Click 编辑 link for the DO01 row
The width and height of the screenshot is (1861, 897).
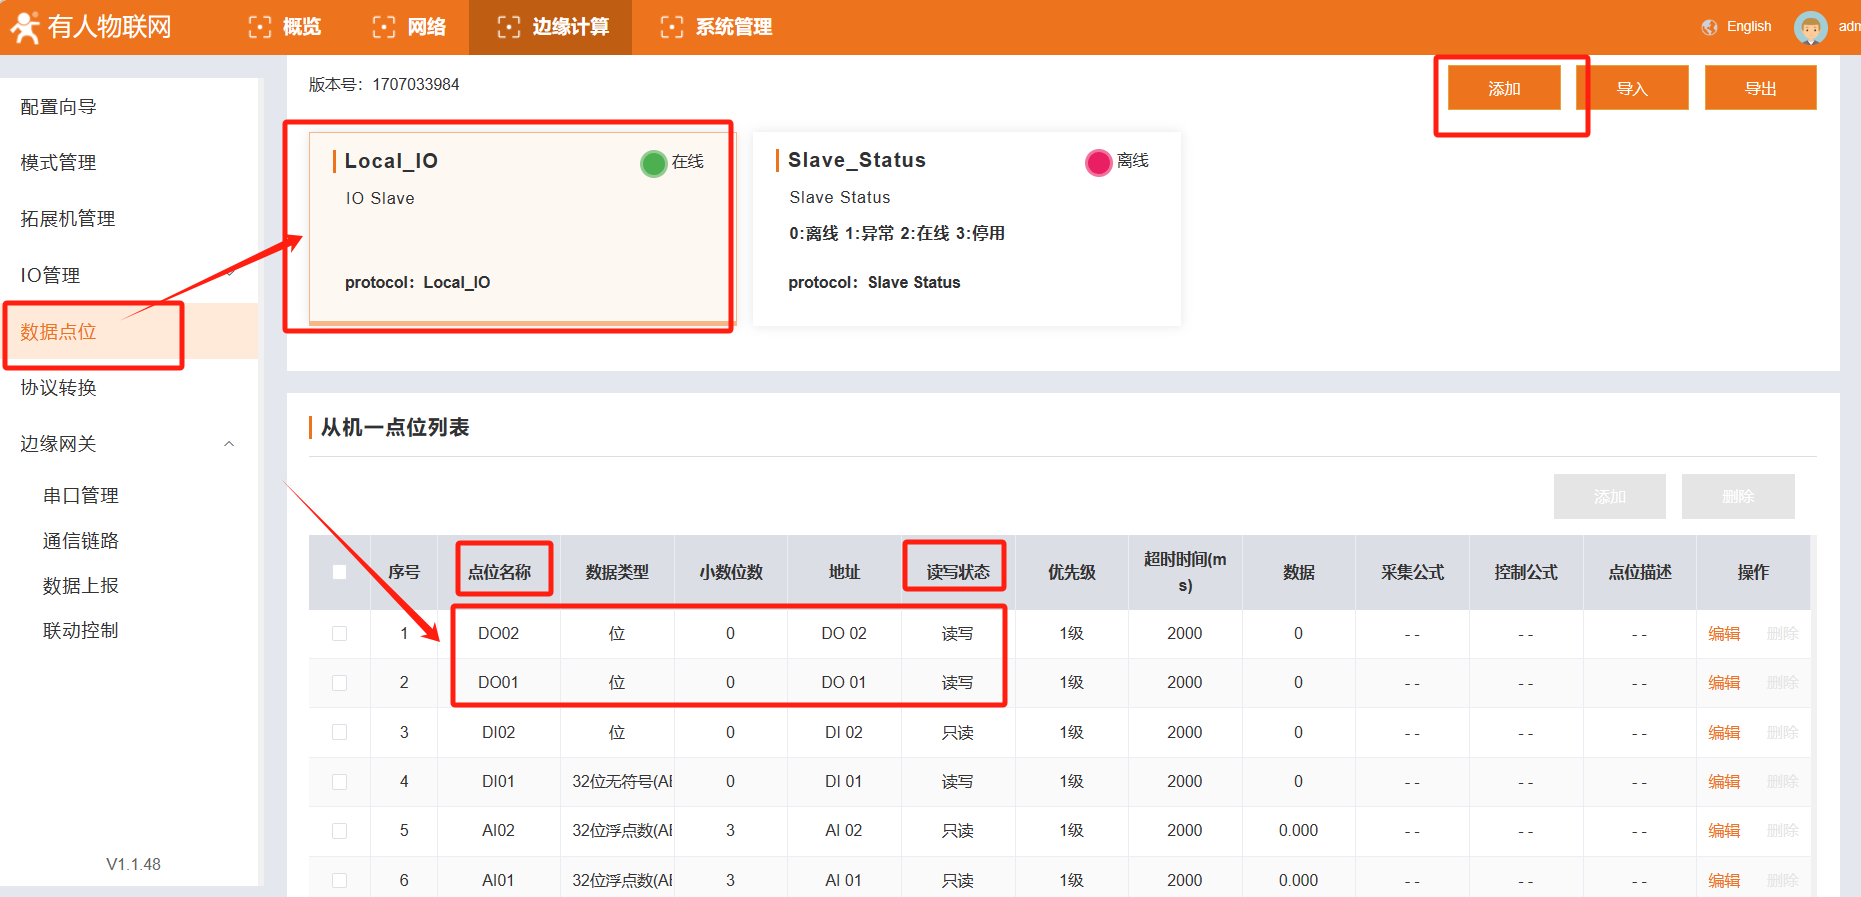click(x=1724, y=683)
